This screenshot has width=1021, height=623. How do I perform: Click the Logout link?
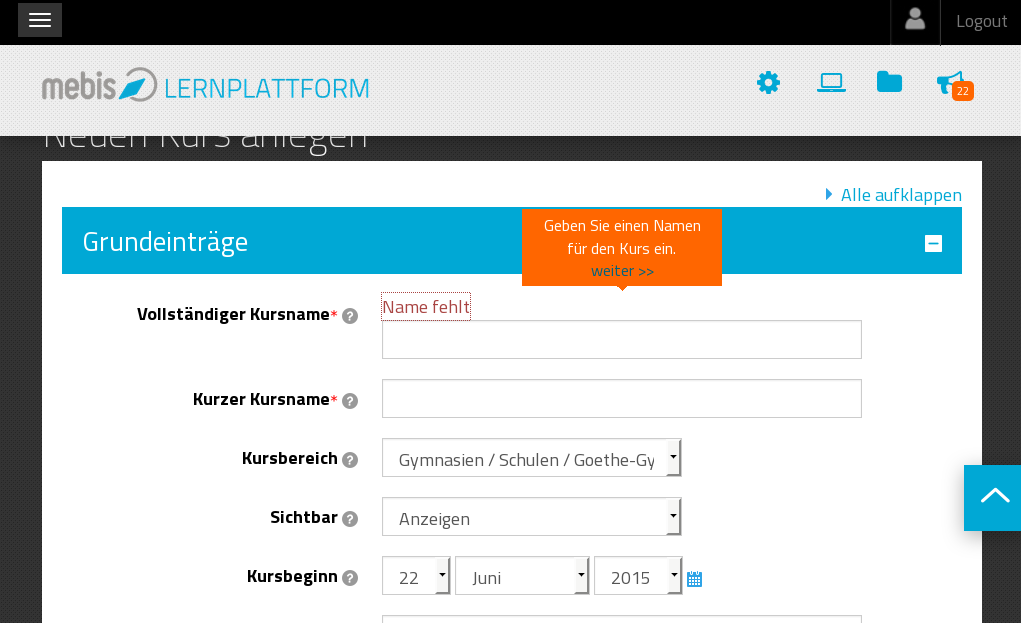[x=981, y=21]
